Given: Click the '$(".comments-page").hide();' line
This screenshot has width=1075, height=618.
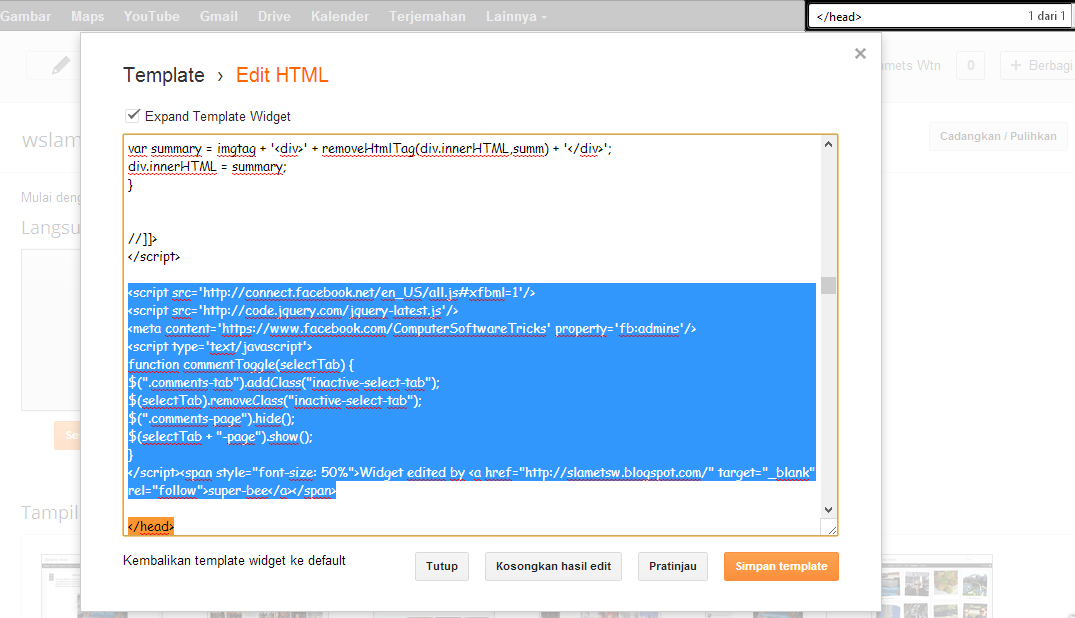Looking at the screenshot, I should point(211,419).
